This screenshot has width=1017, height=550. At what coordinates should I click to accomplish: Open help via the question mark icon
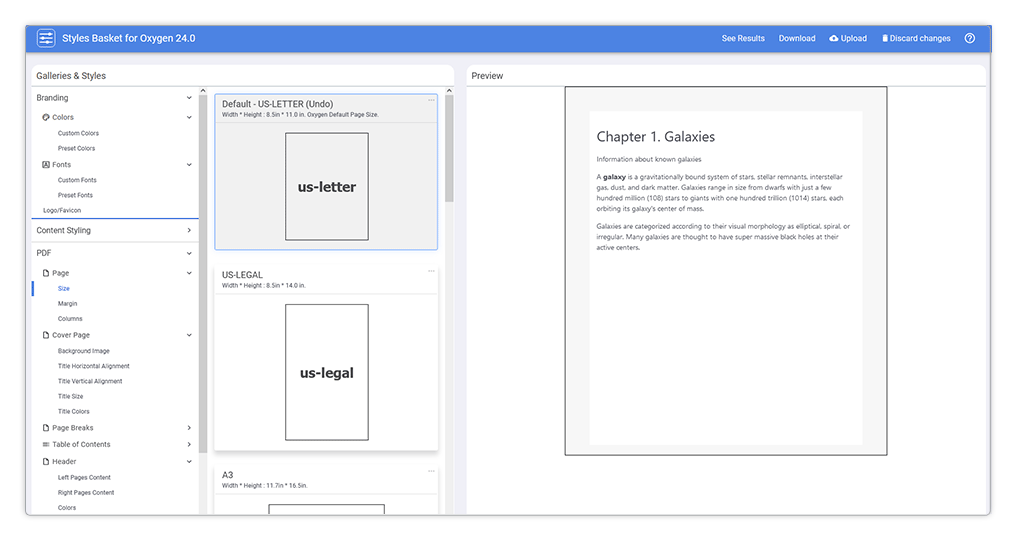(x=969, y=38)
